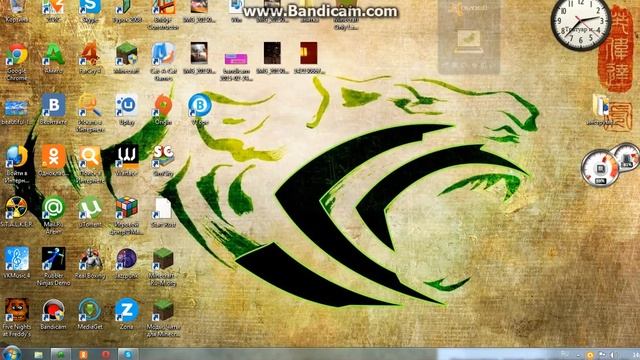Launch the Uplay shortcut
Viewport: 640px width, 360px height.
[127, 105]
